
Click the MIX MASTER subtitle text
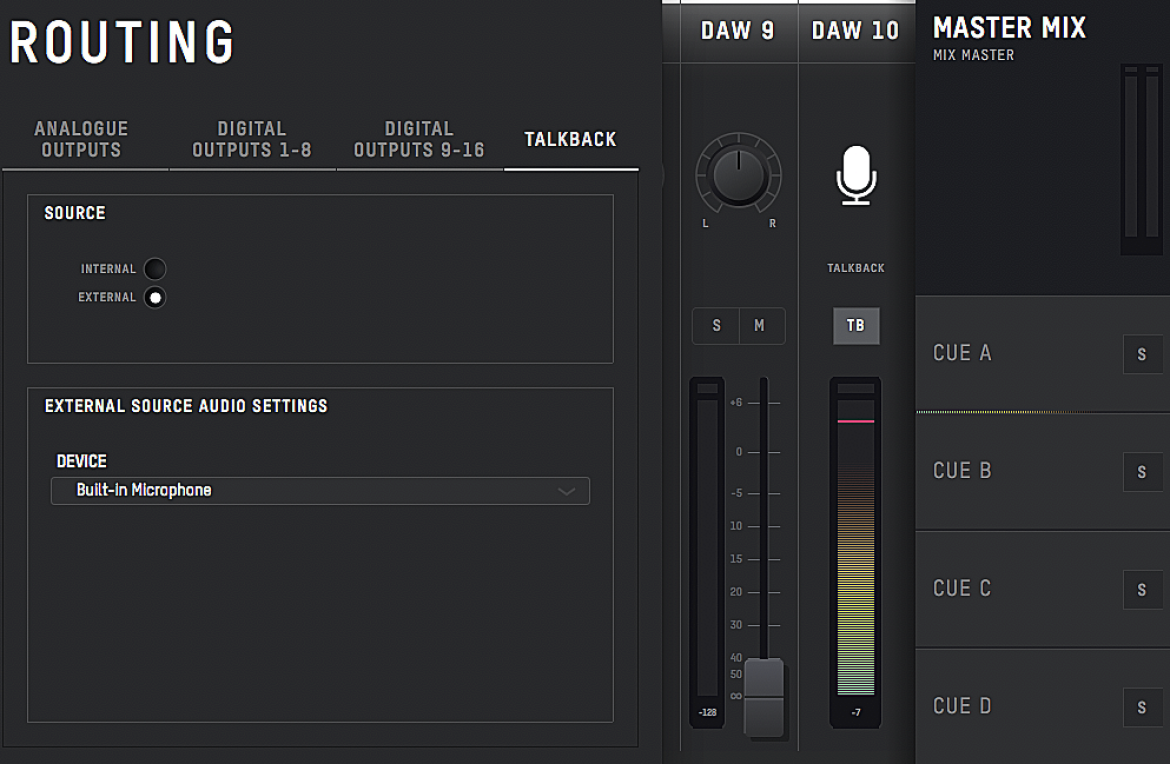tap(973, 55)
